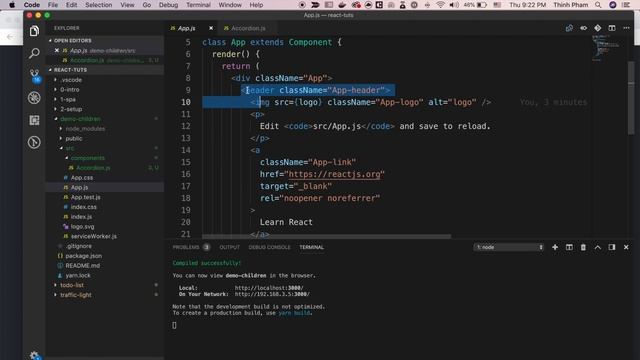Expand the node_modules folder

pos(85,129)
